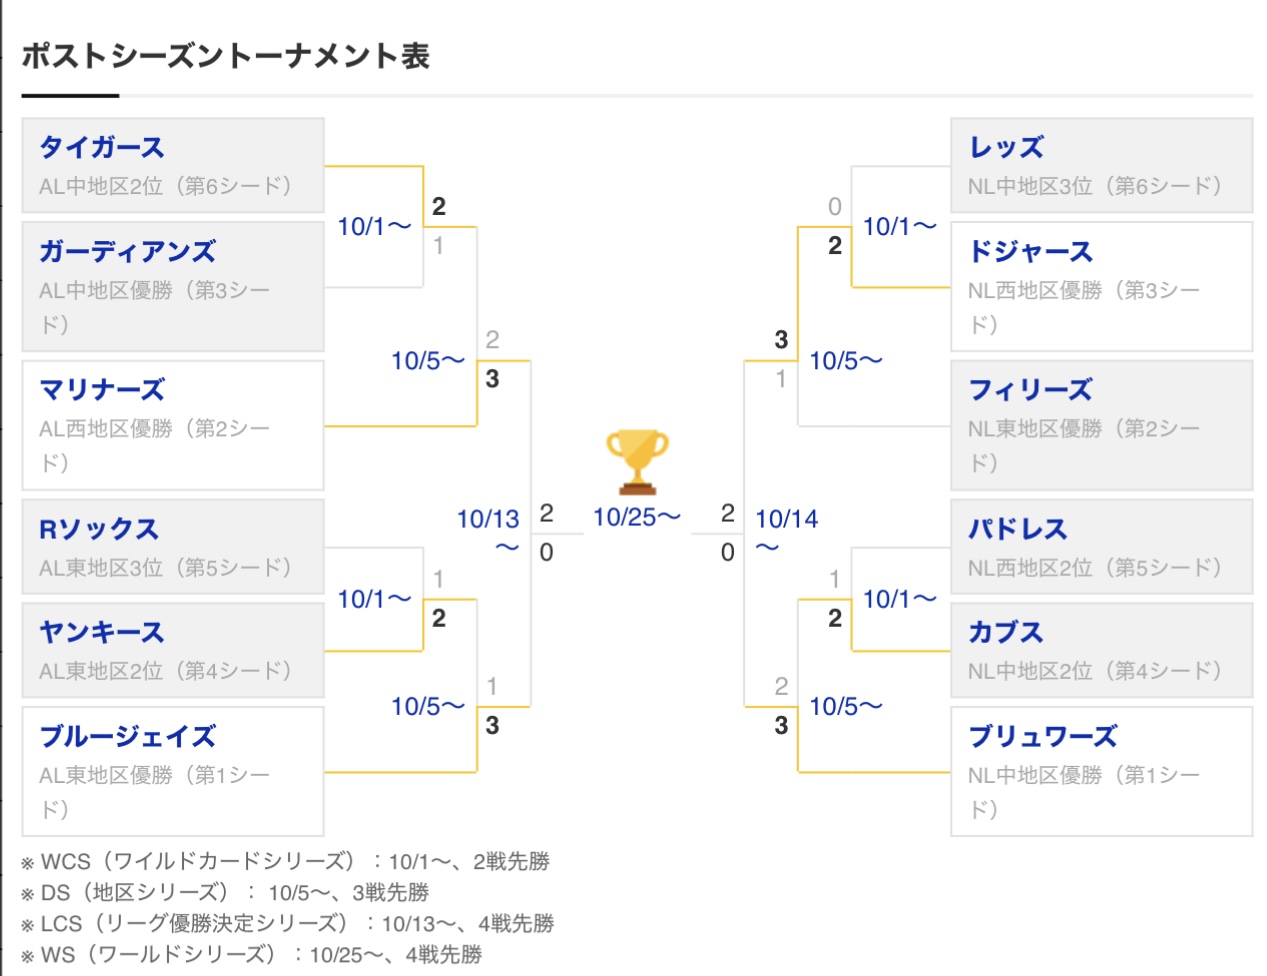Screen dimensions: 1267x976
Task: Open the ドジャース team page
Action: [1030, 252]
